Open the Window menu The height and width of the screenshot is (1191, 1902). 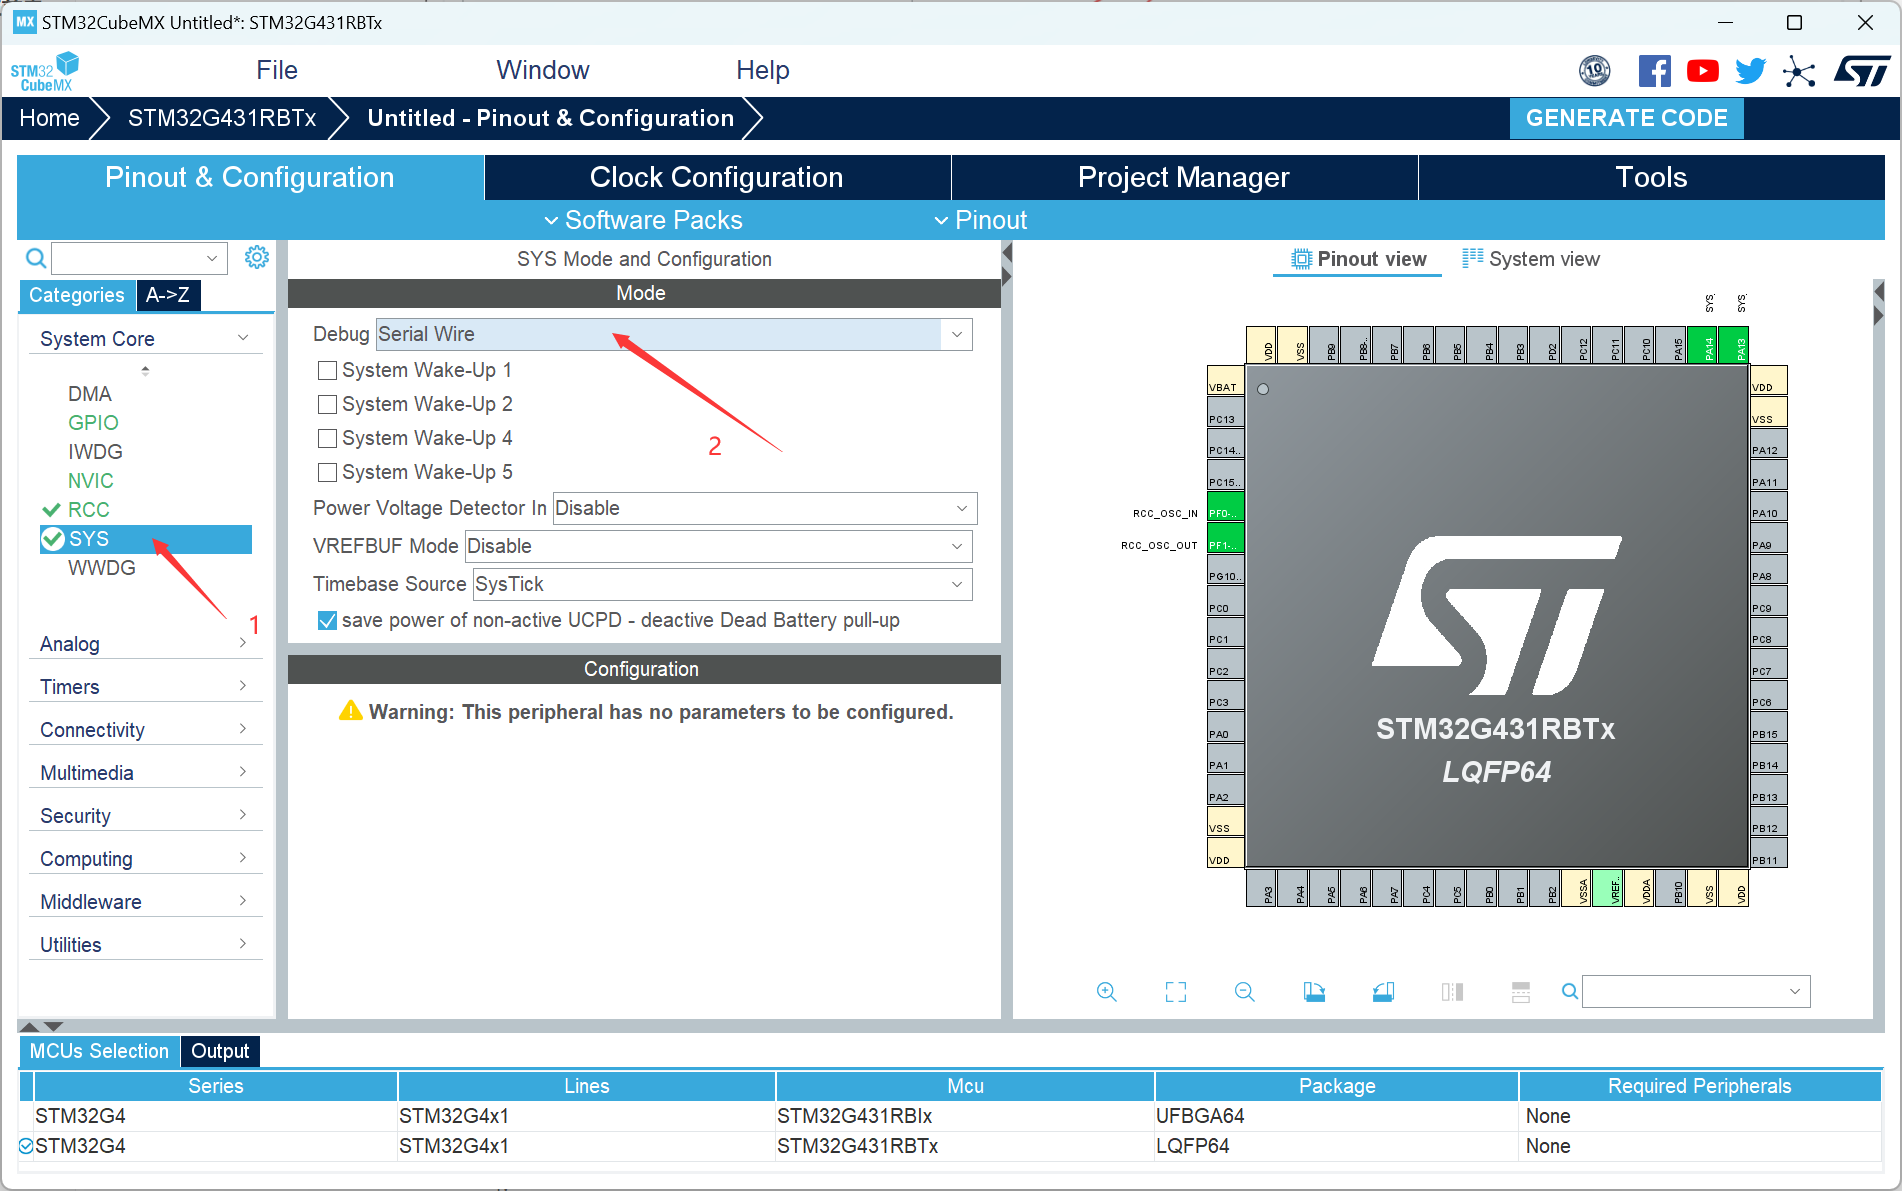pyautogui.click(x=543, y=71)
